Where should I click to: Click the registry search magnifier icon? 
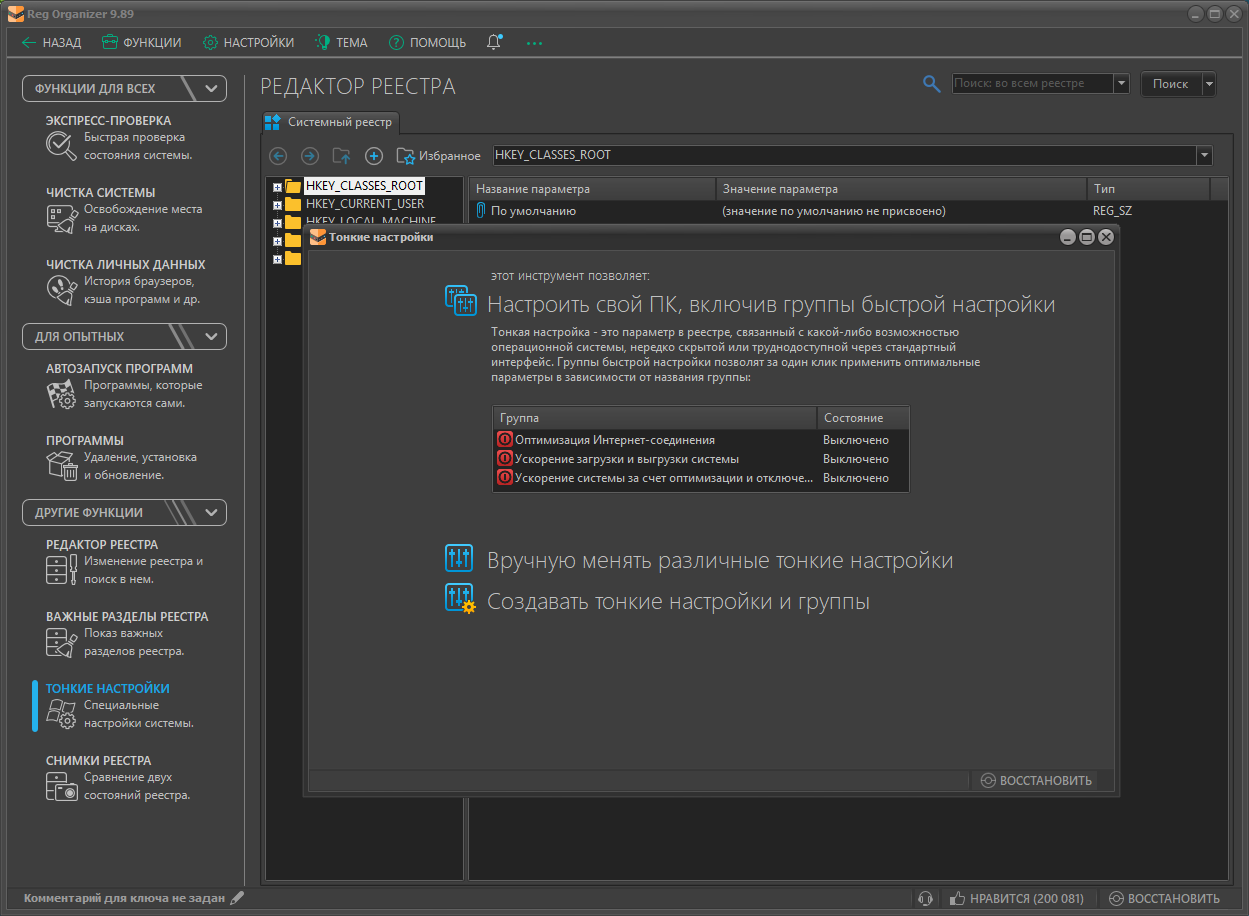click(931, 84)
